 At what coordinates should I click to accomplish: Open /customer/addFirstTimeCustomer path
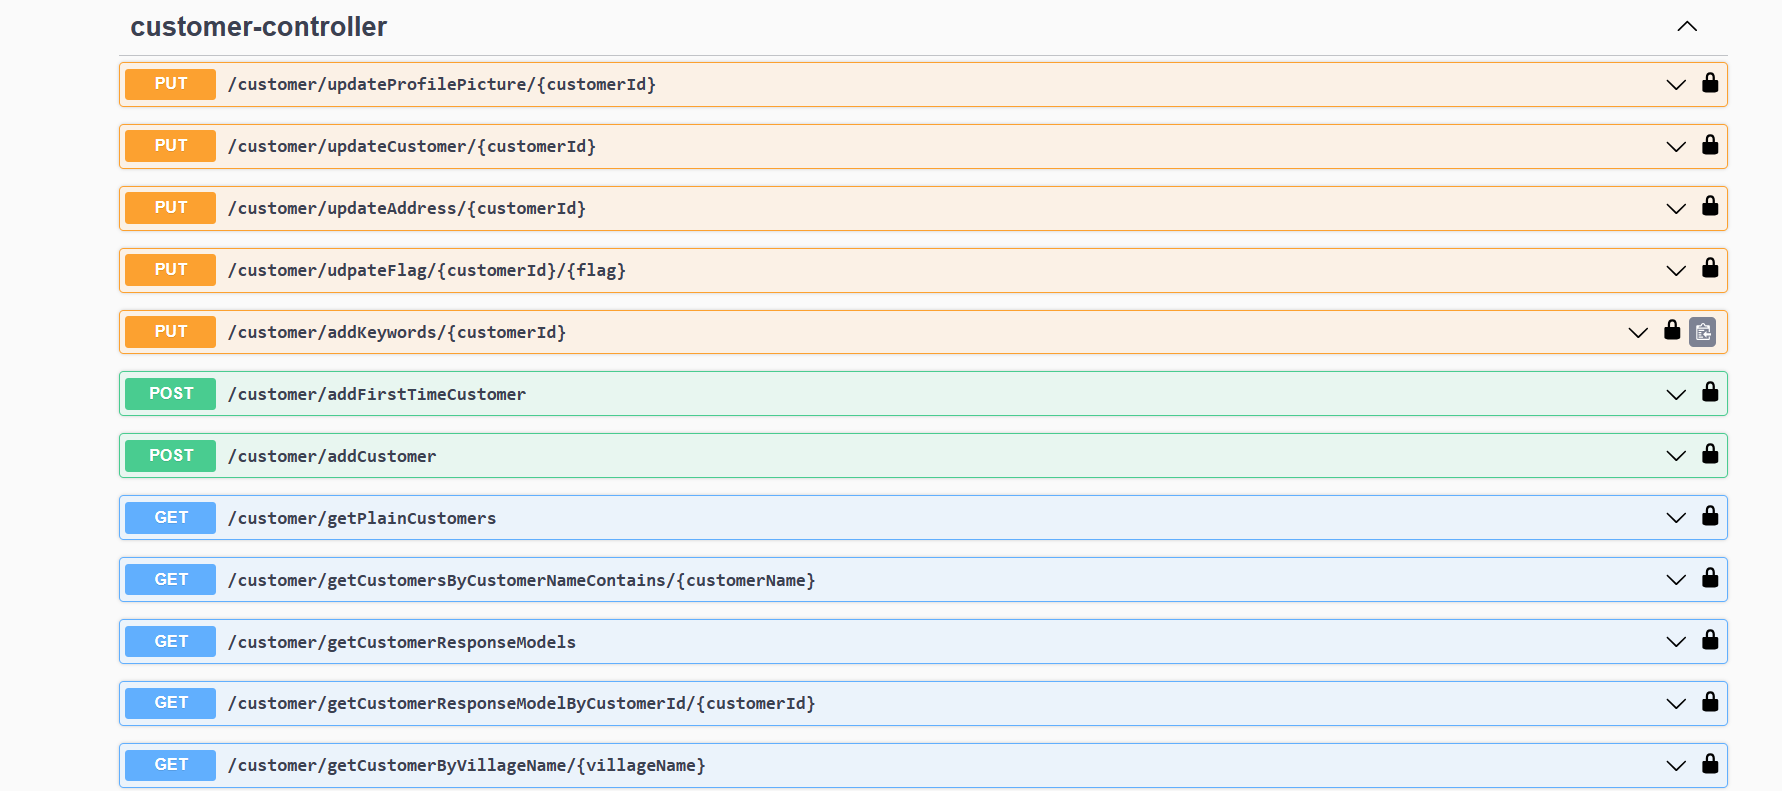(377, 395)
